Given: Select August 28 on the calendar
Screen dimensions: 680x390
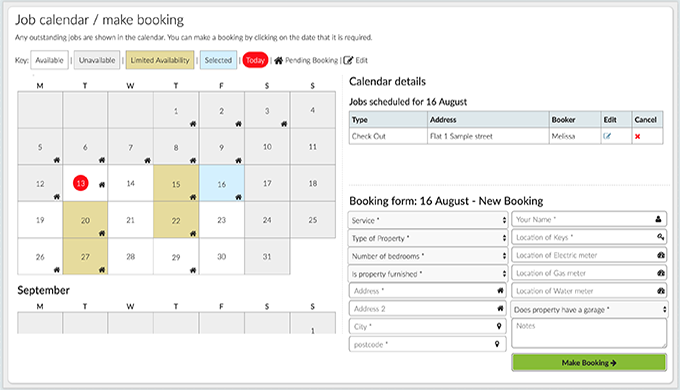Looking at the screenshot, I should click(131, 256).
